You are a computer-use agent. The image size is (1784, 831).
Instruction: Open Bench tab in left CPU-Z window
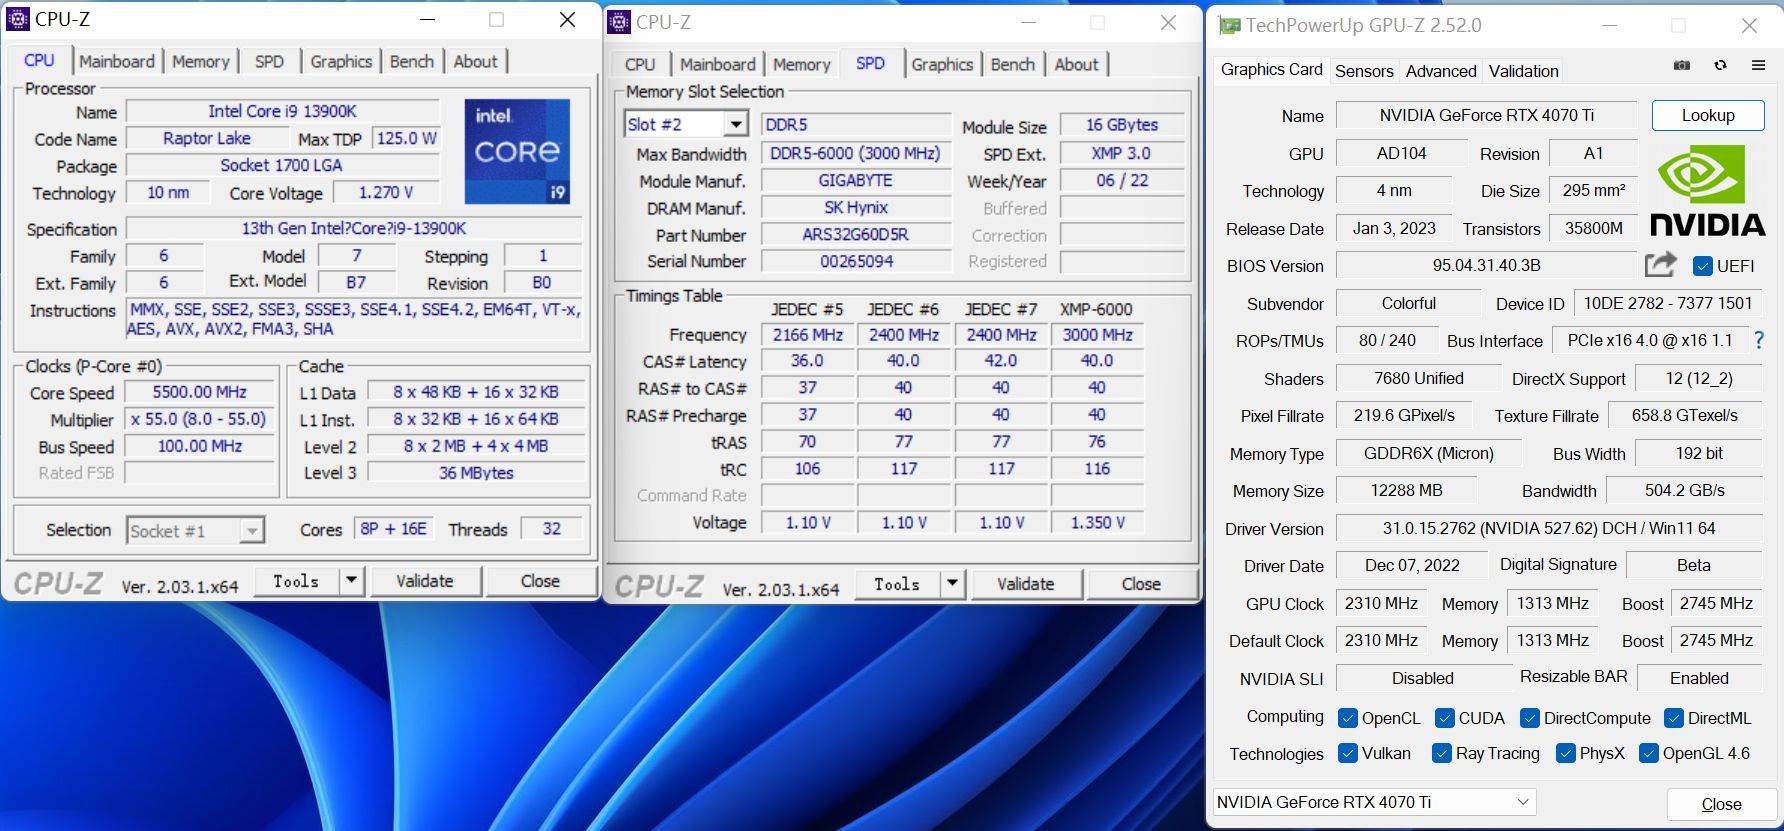(x=411, y=61)
